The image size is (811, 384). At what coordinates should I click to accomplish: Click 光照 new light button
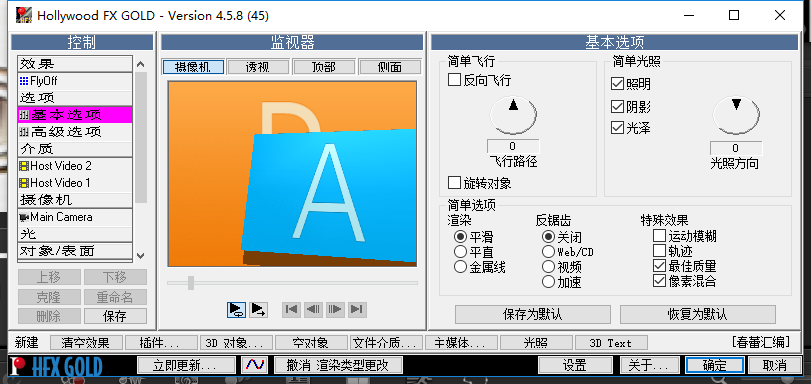[536, 343]
